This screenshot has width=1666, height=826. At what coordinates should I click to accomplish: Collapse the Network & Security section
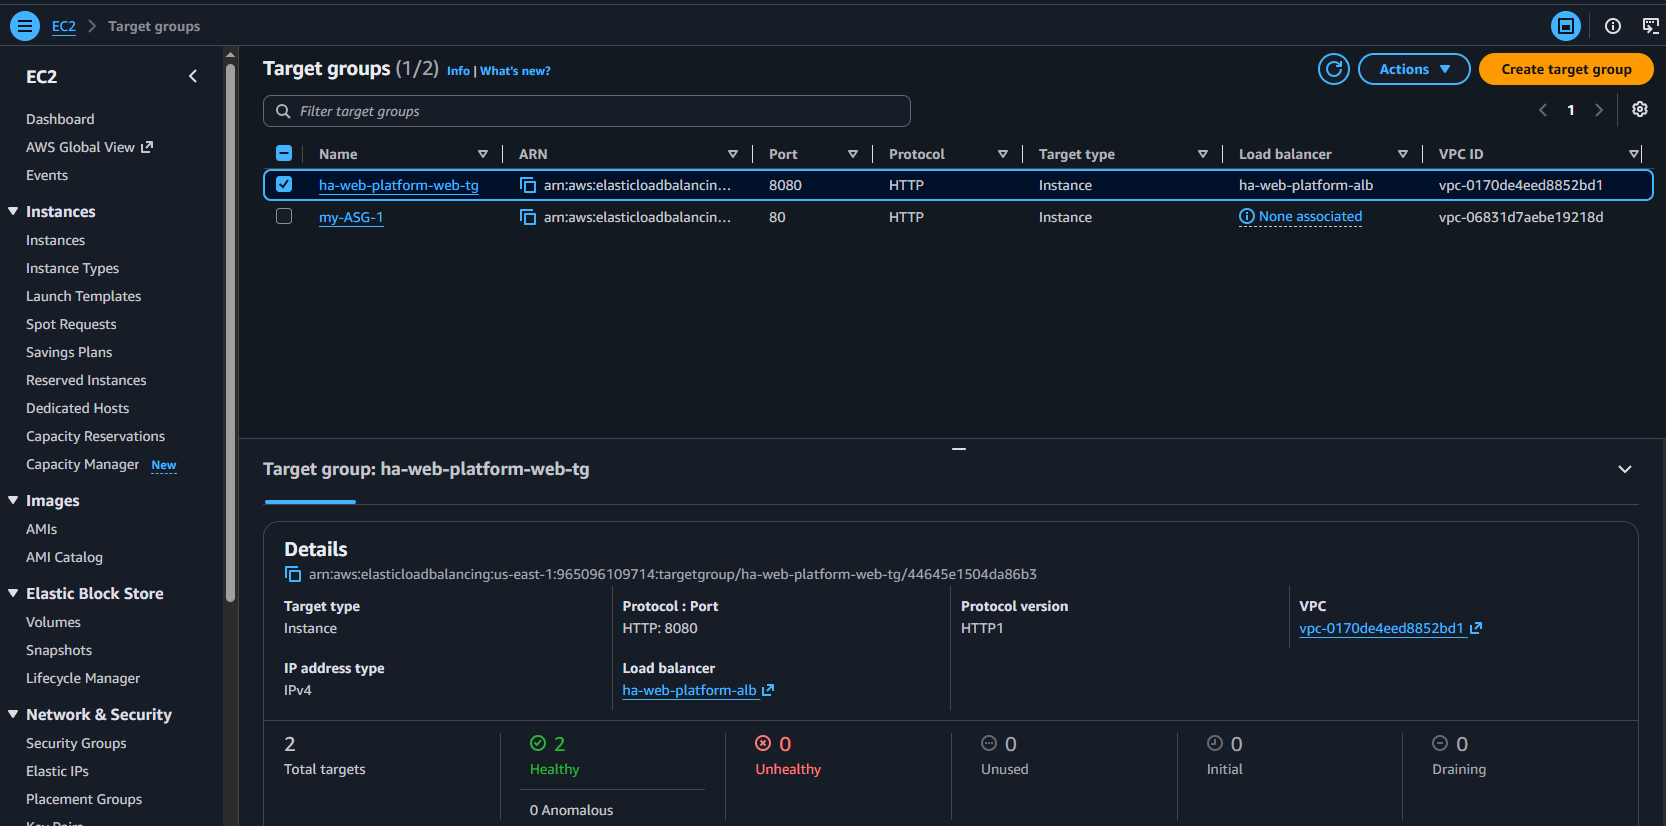pyautogui.click(x=13, y=714)
